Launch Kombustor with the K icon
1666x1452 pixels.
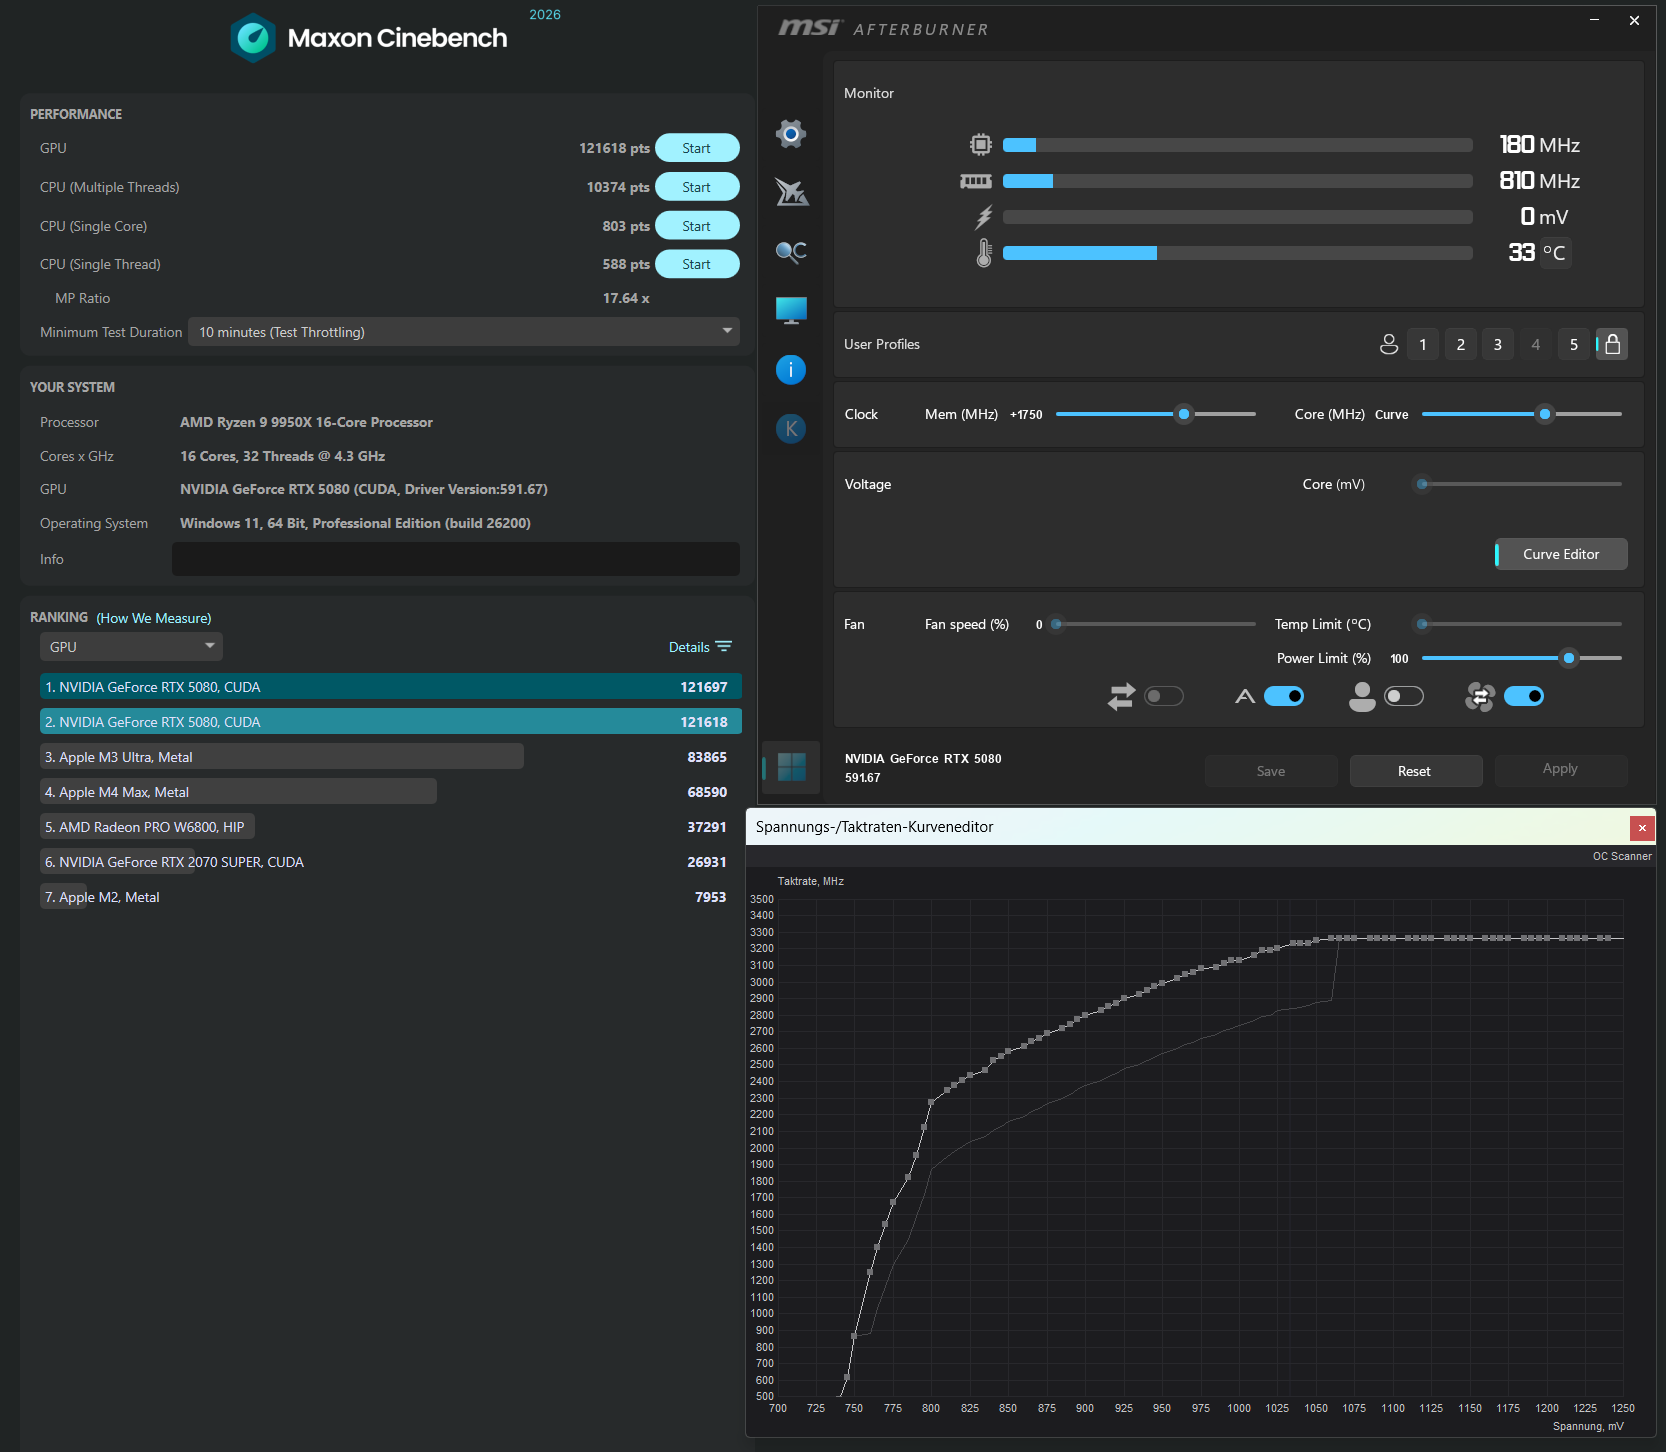coord(791,429)
